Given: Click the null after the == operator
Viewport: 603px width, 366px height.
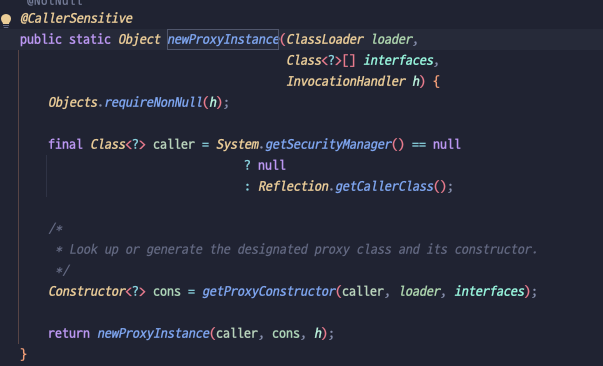Looking at the screenshot, I should point(446,144).
